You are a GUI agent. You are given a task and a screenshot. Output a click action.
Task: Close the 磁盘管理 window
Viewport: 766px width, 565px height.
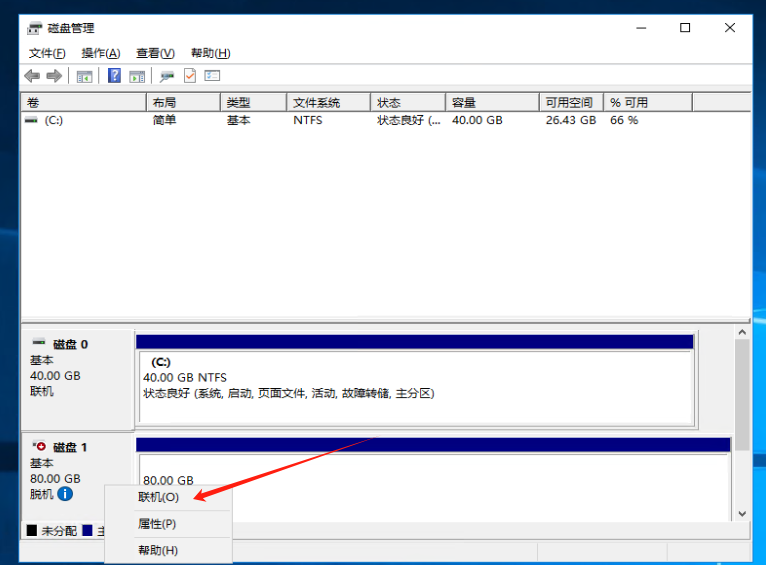tap(729, 28)
